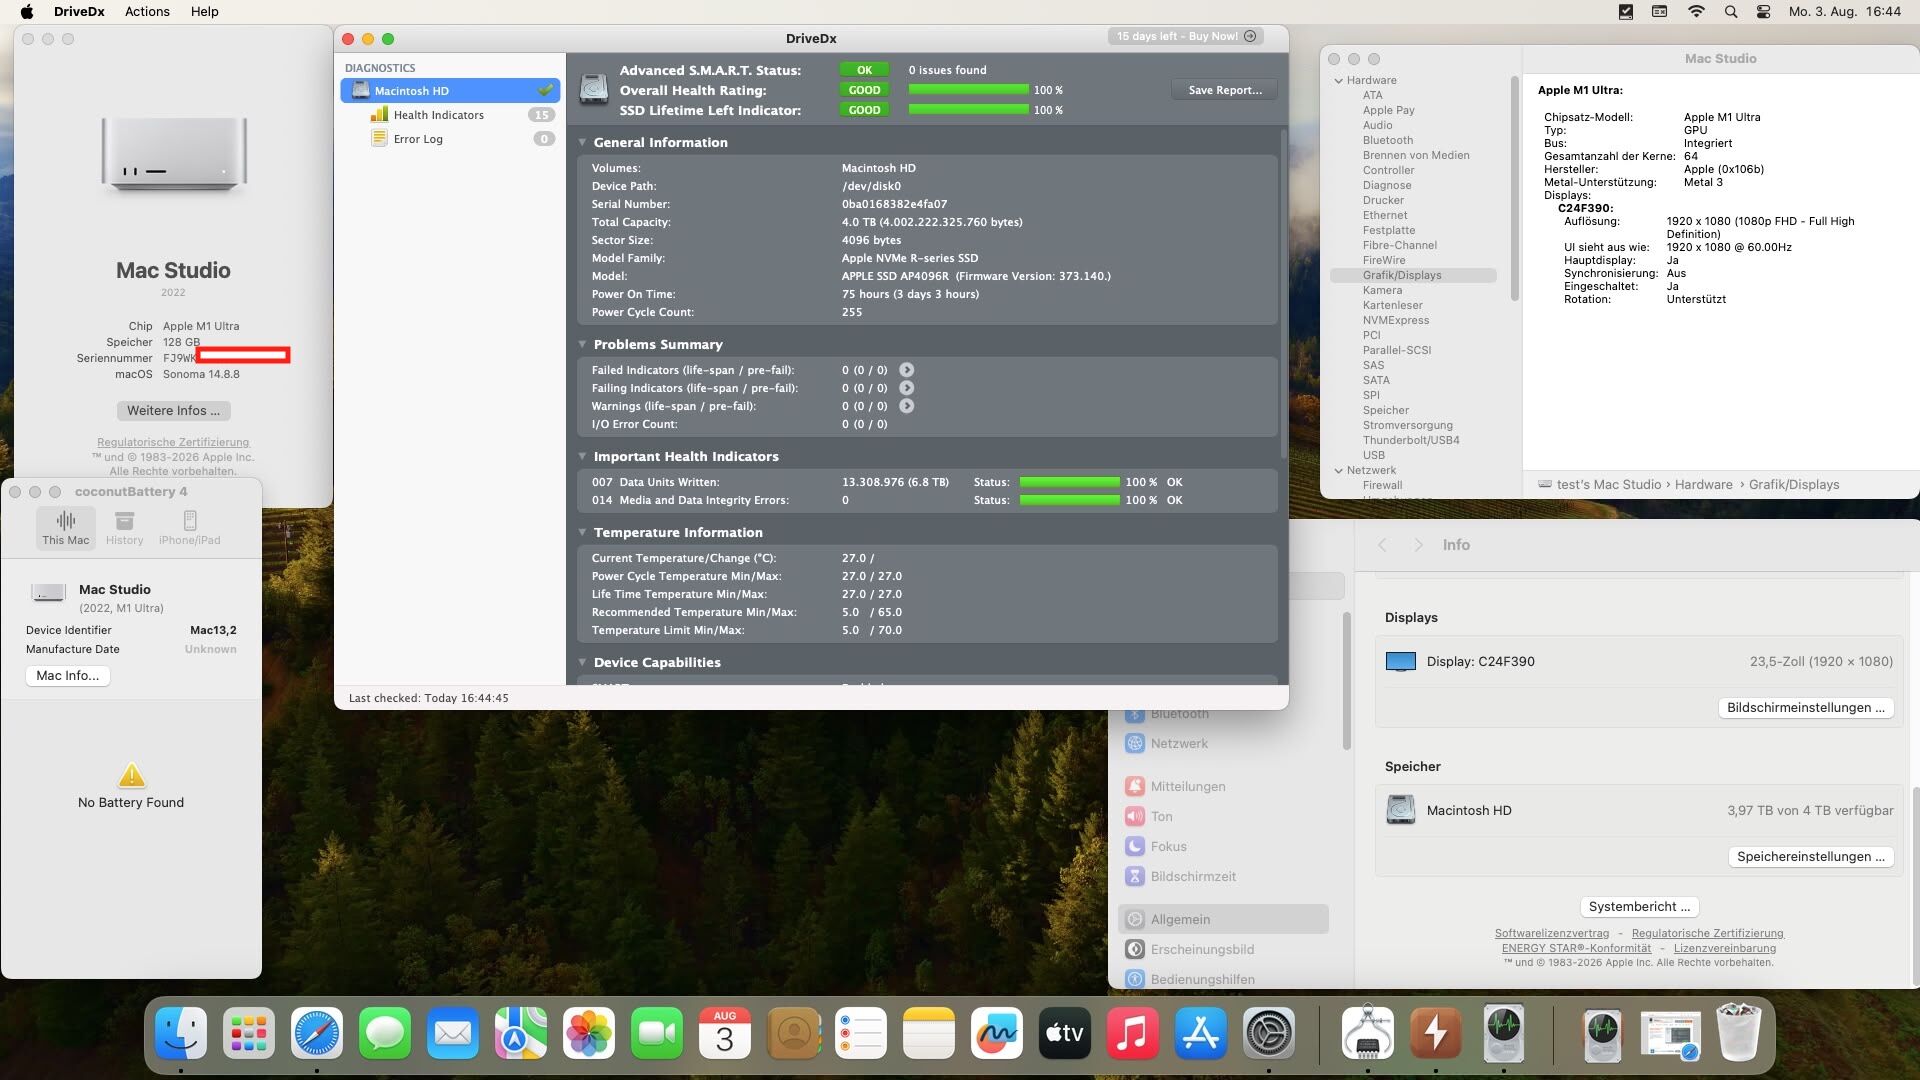
Task: Open Launchpad in the dock
Action: coord(249,1033)
